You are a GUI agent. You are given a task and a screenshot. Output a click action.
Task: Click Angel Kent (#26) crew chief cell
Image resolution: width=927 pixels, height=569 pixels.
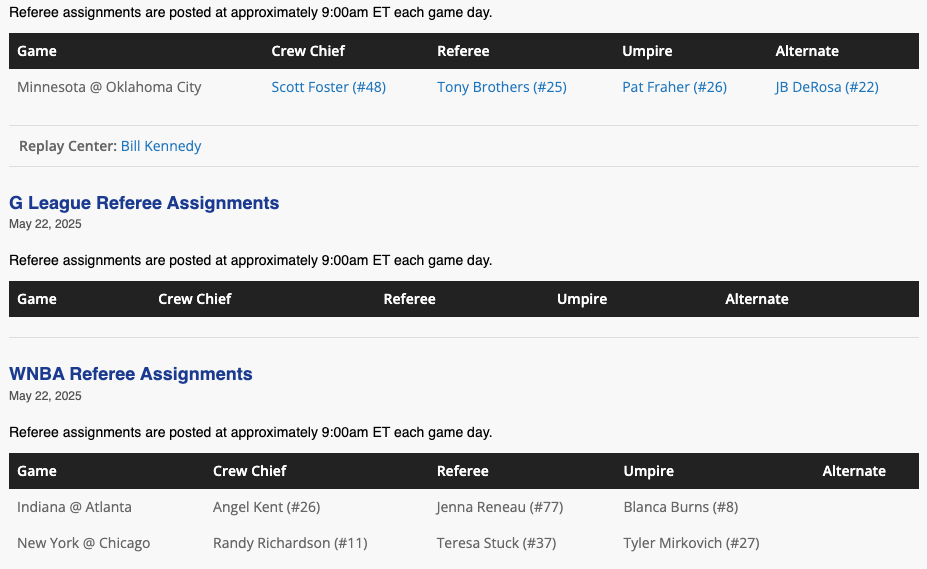pyautogui.click(x=266, y=507)
